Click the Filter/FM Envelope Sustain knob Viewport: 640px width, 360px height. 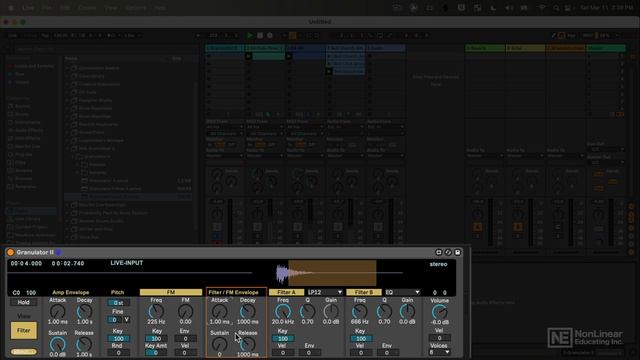[x=219, y=344]
